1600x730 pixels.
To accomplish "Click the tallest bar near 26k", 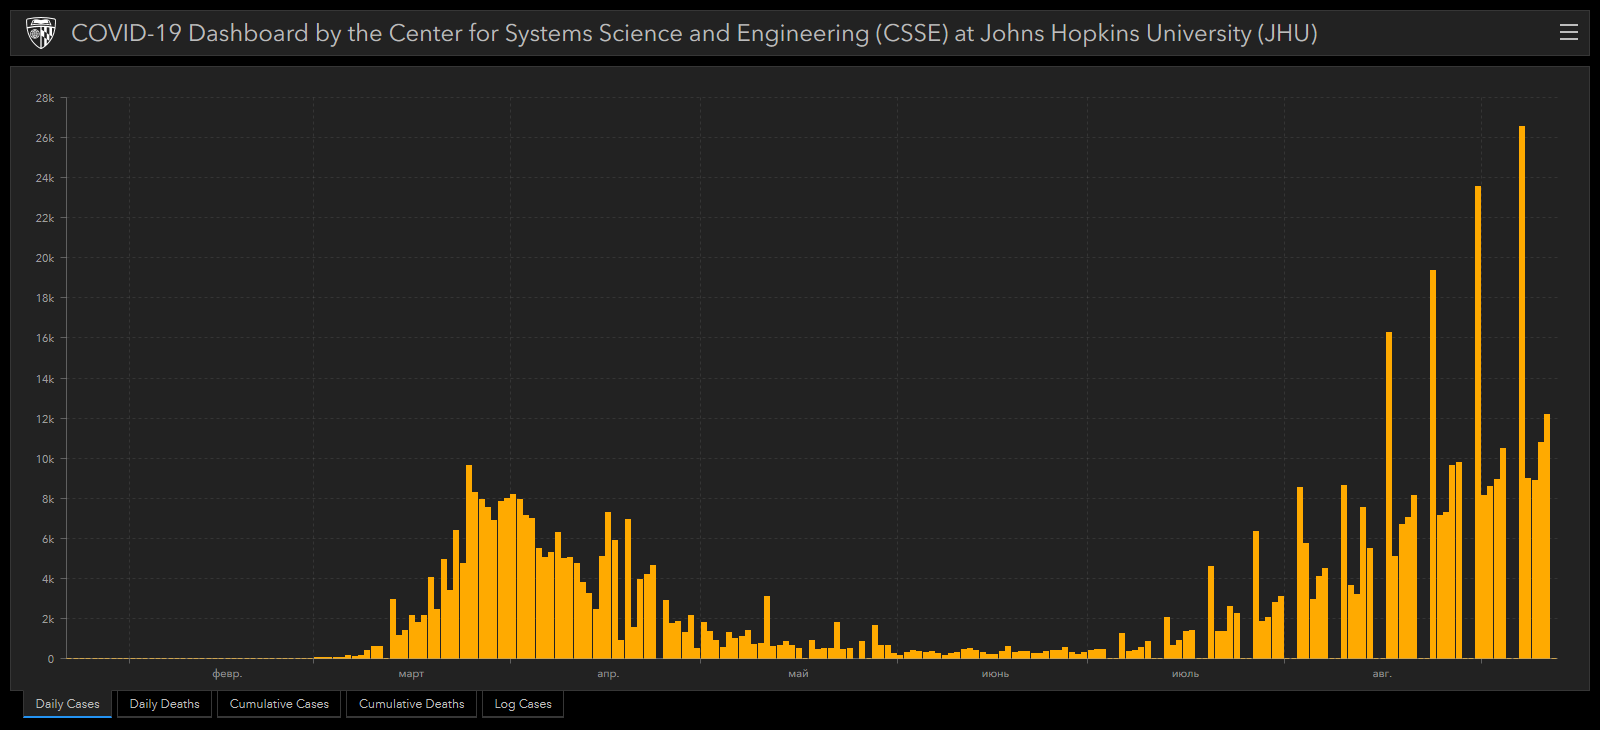I will click(1522, 400).
